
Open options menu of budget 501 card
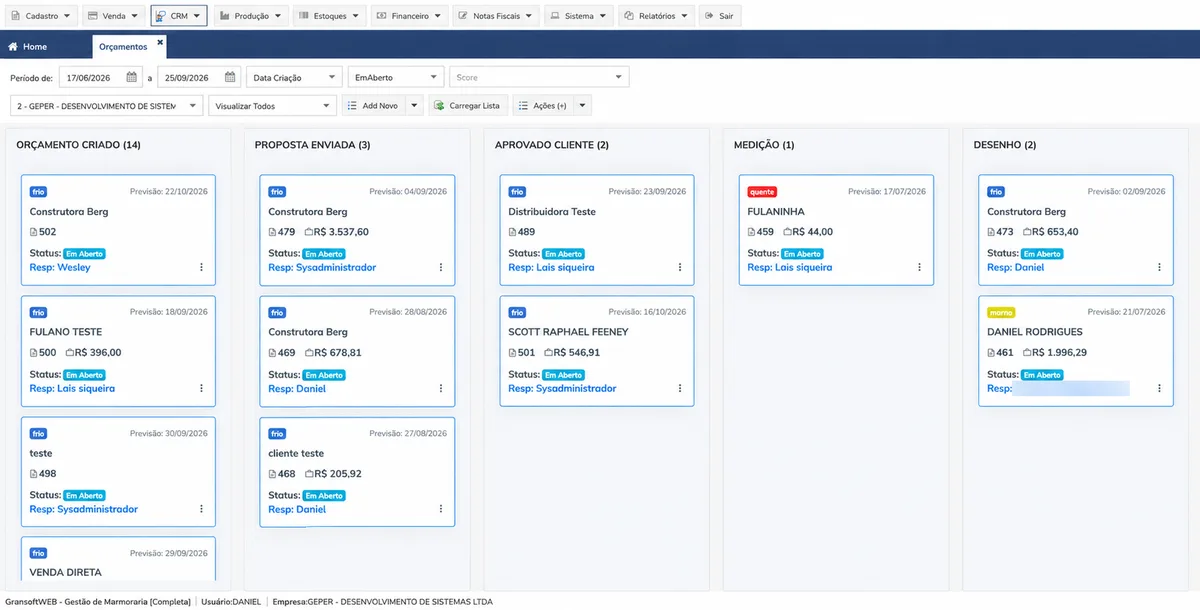[680, 388]
